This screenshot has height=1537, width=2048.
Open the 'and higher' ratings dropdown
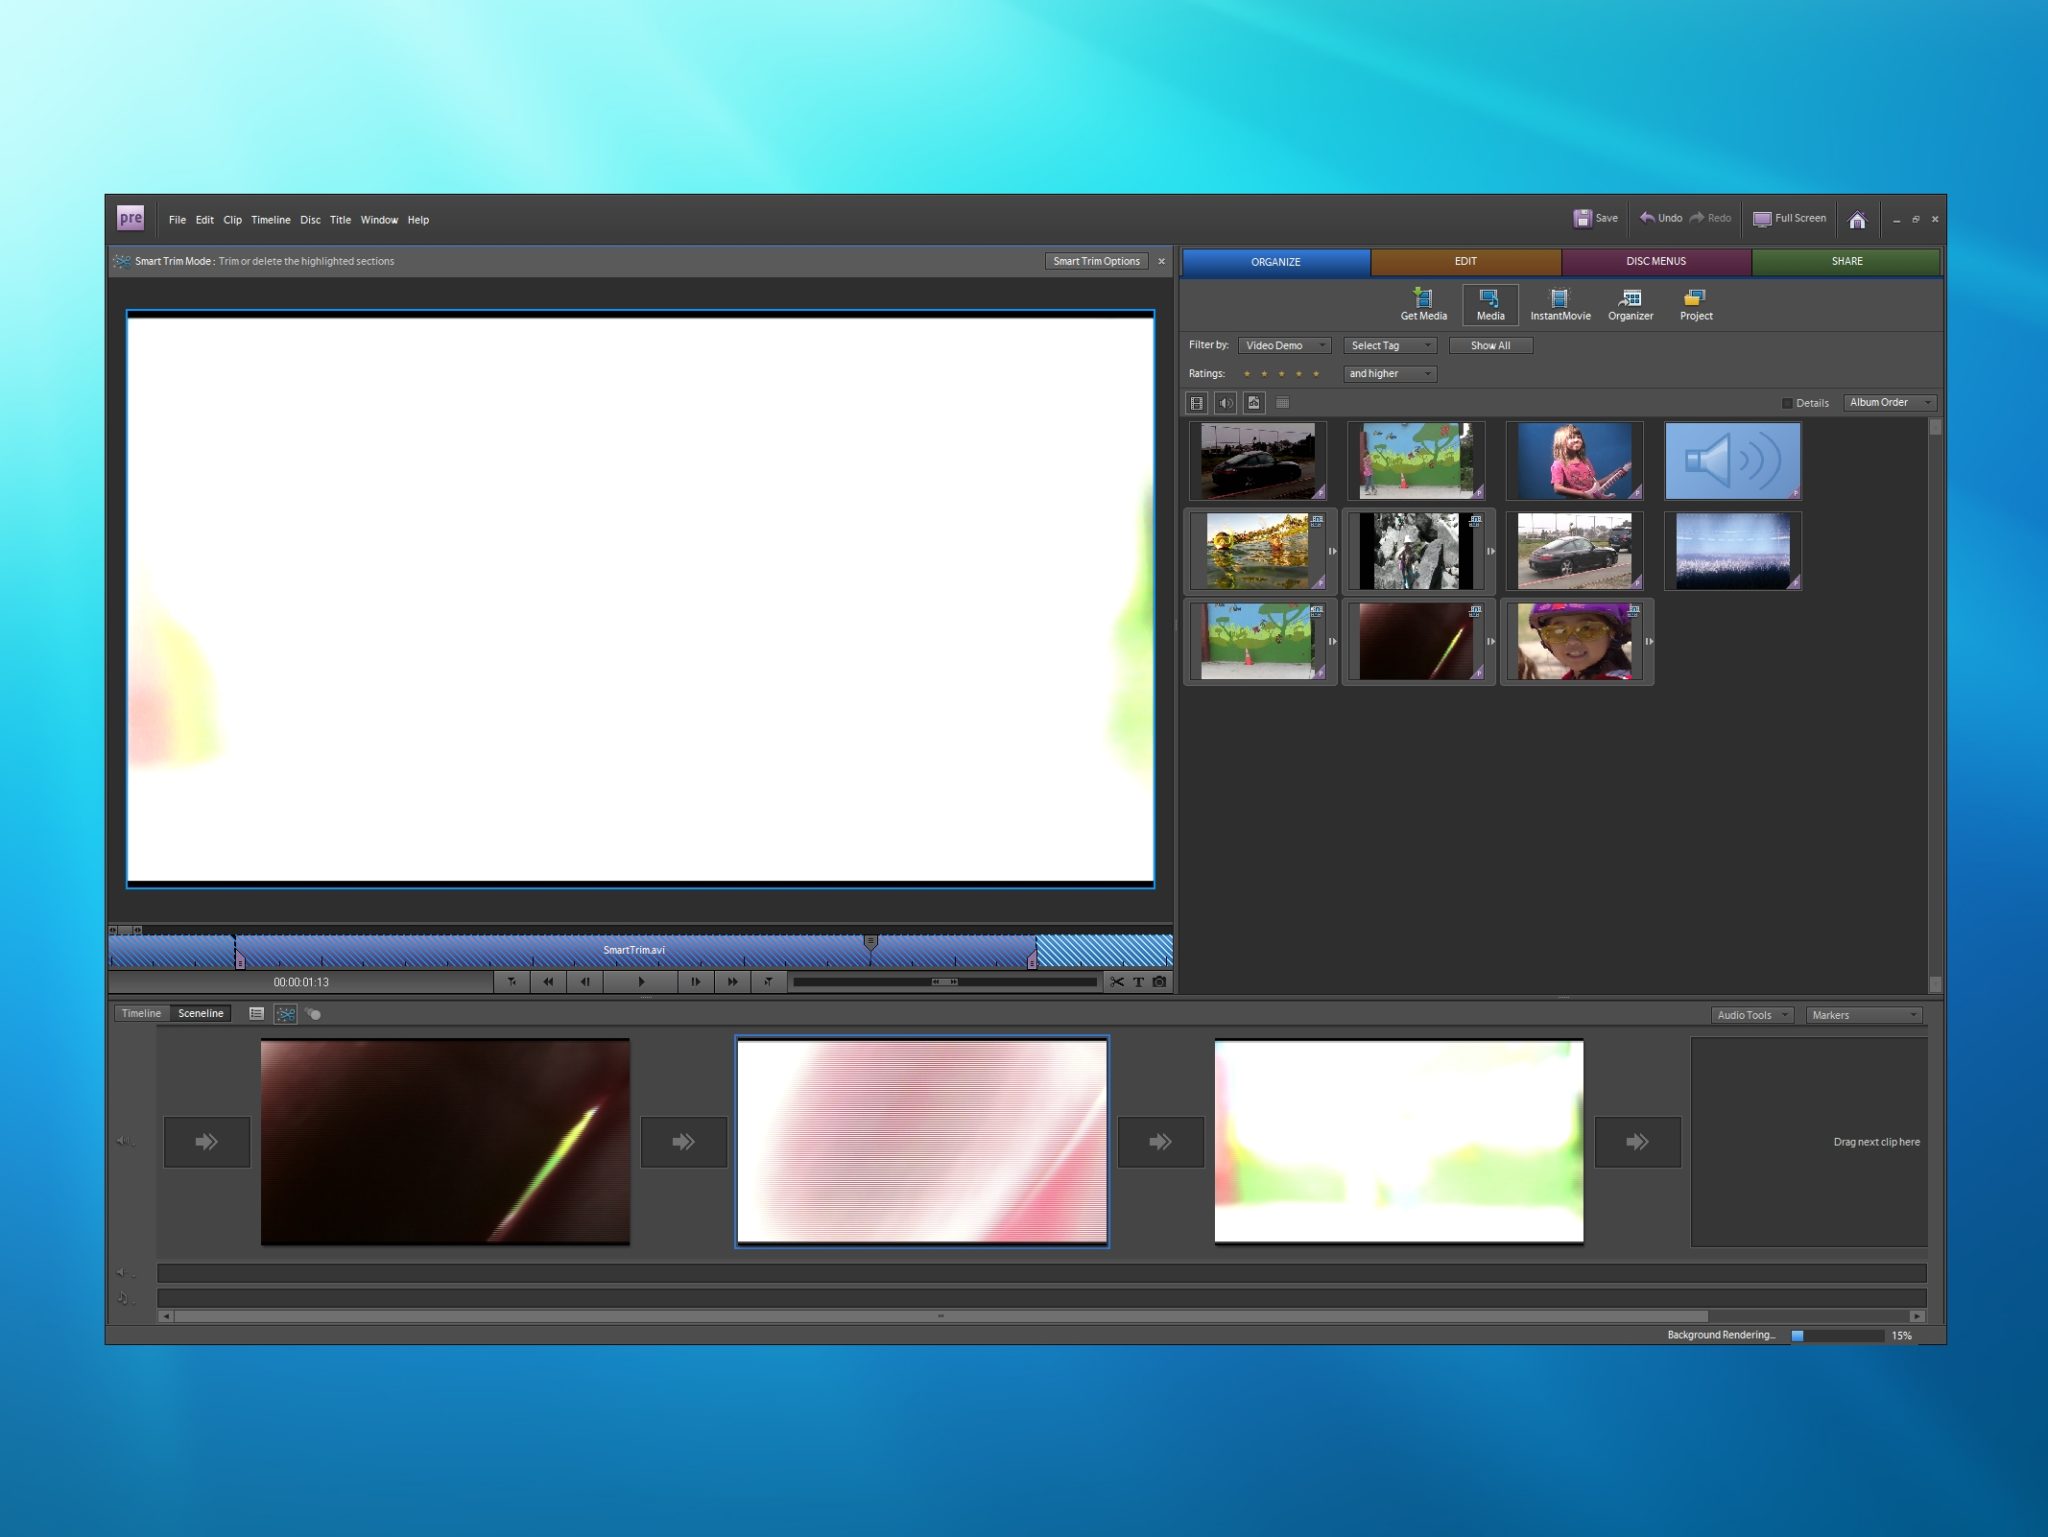1390,373
